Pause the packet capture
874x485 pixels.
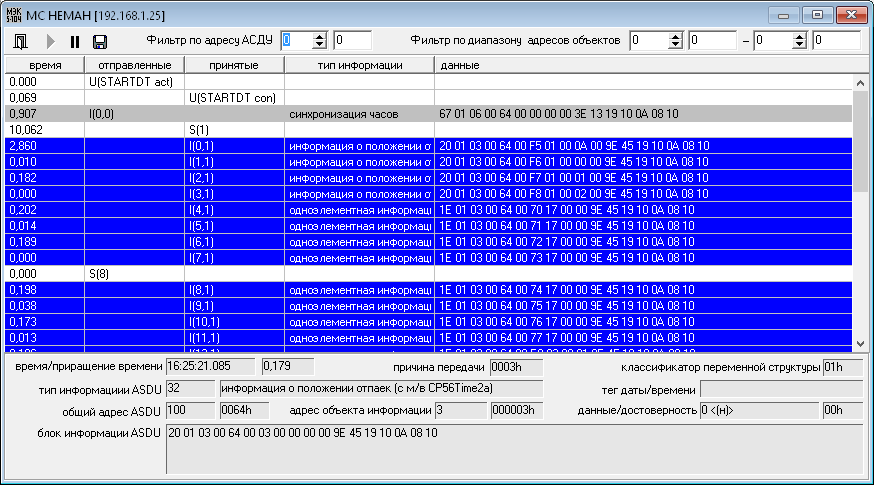click(74, 41)
